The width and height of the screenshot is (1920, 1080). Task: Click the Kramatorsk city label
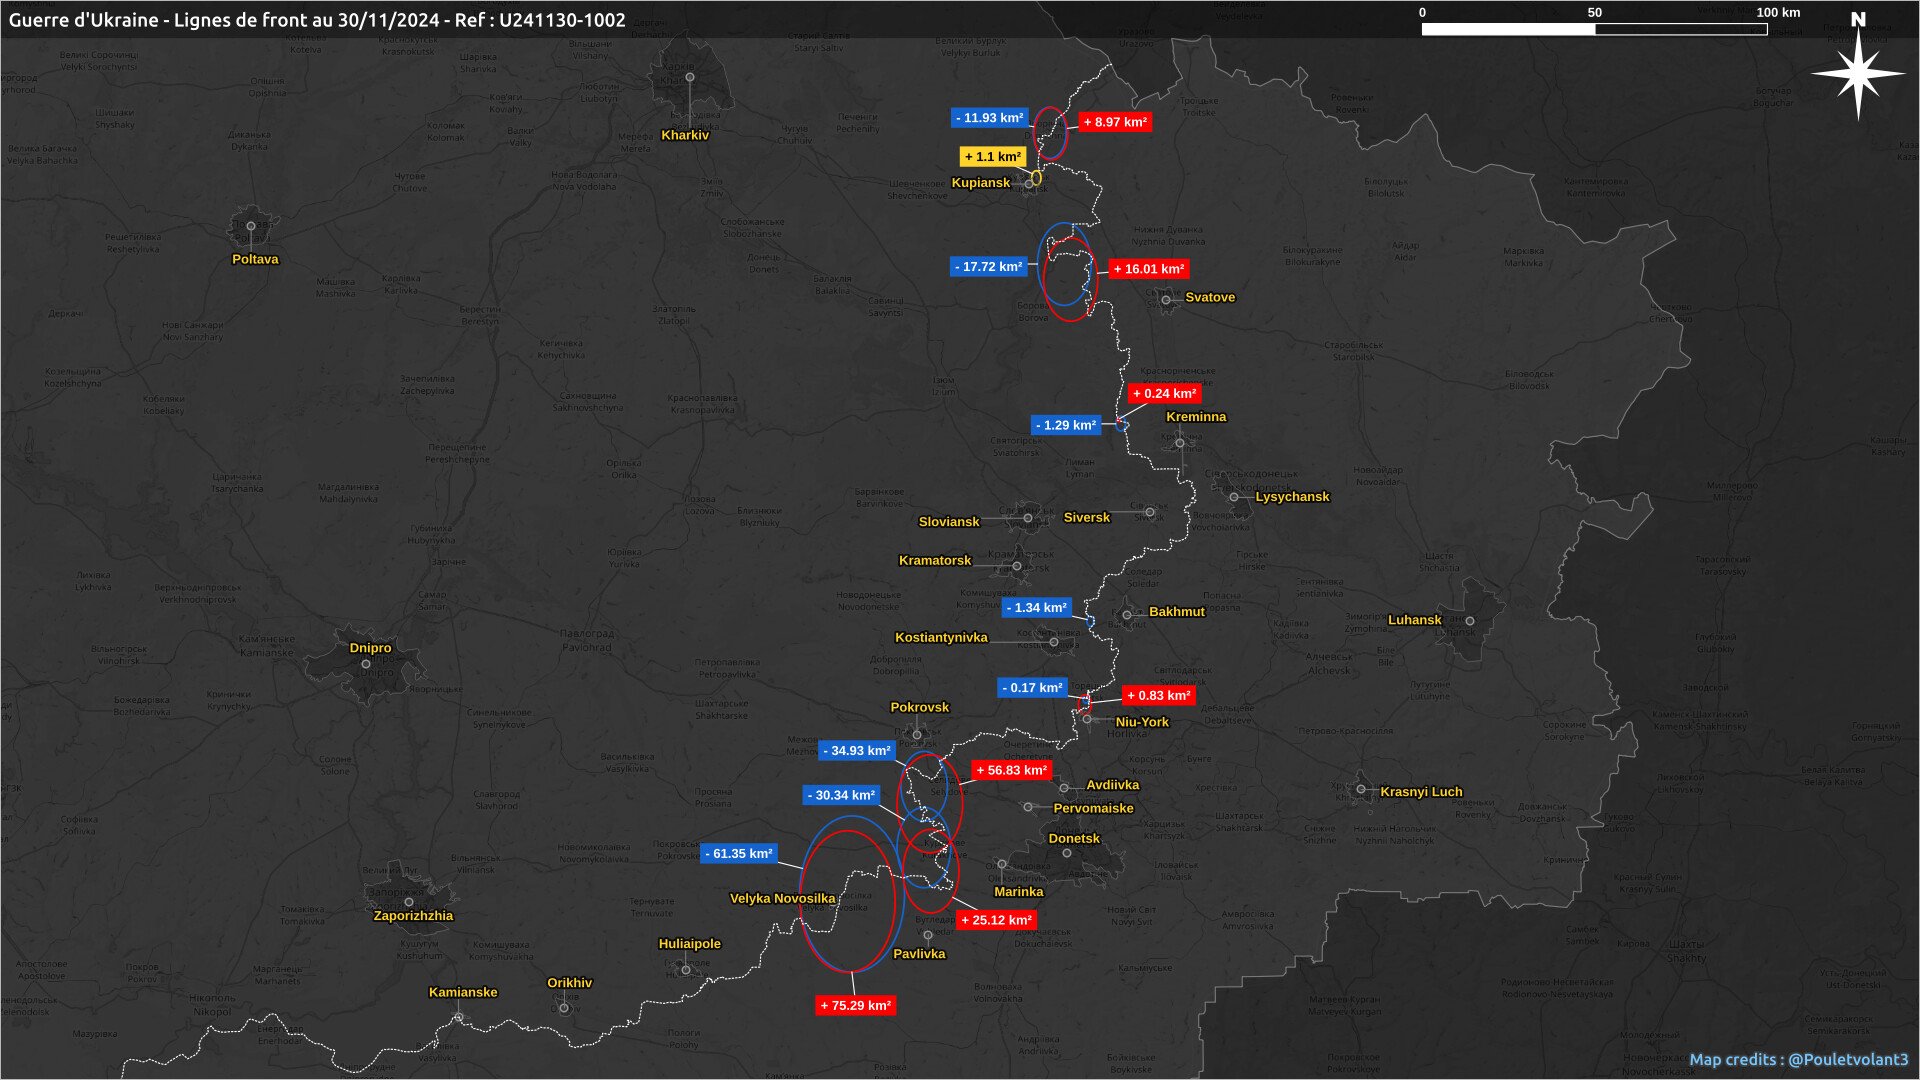point(935,561)
